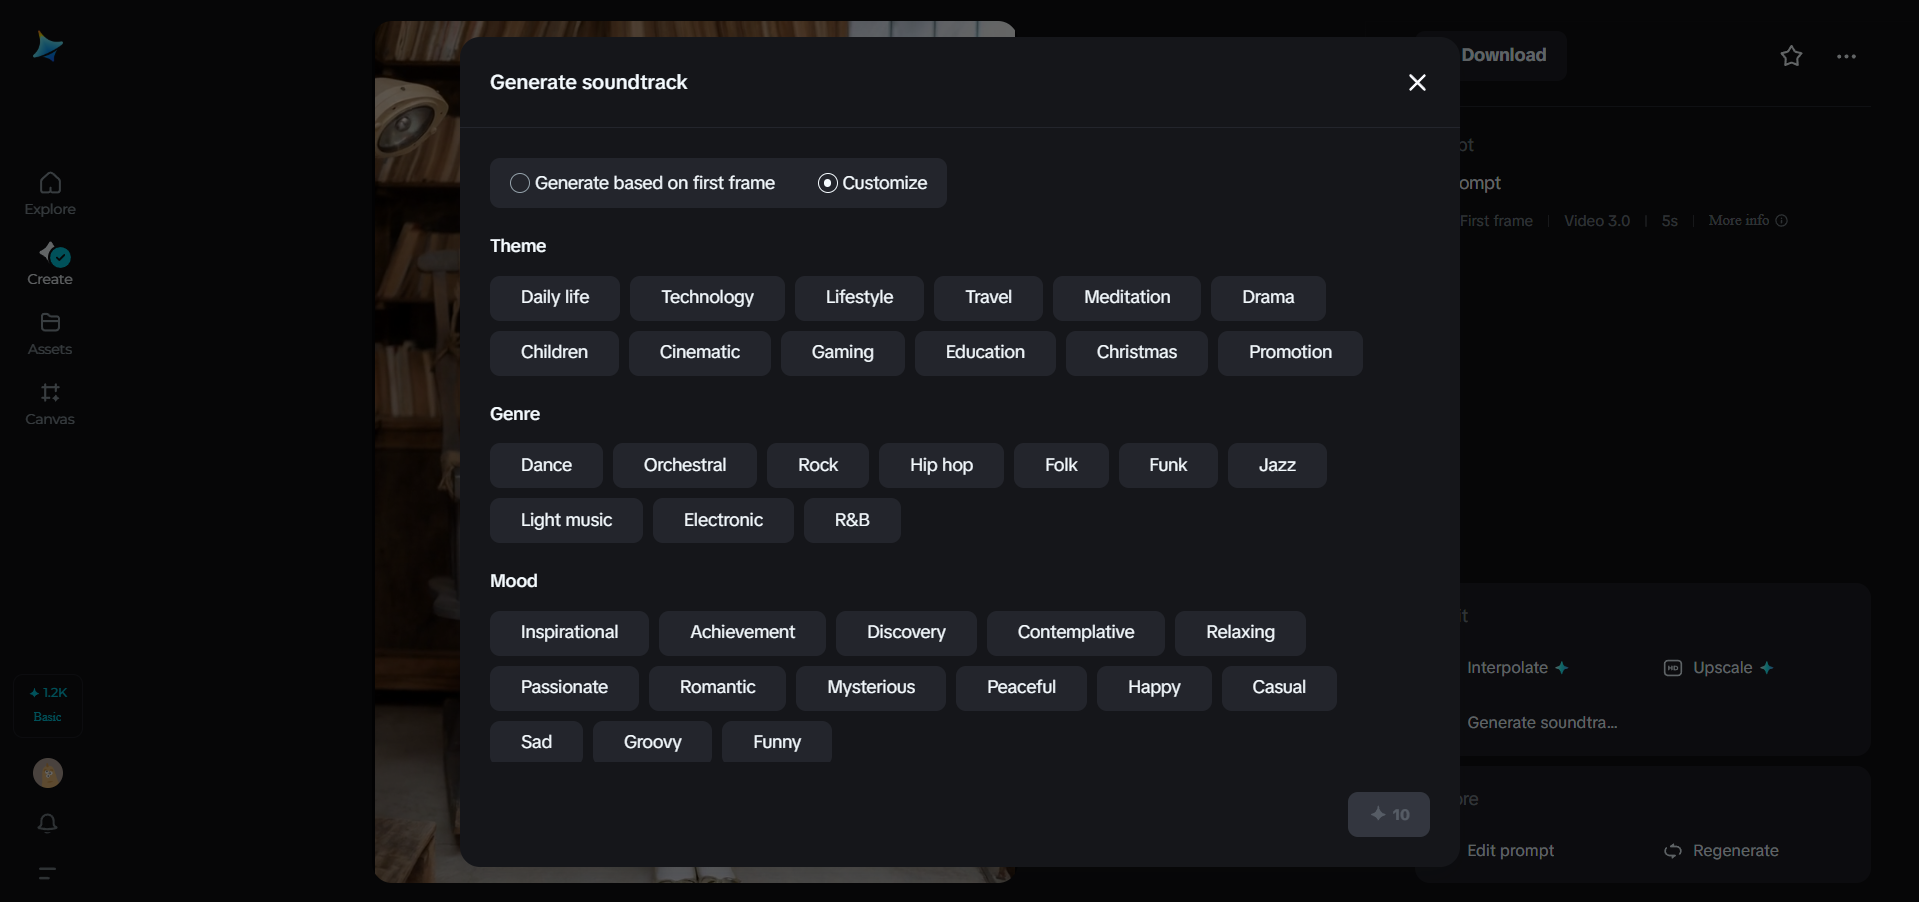Click the Upscale sparkle icon
This screenshot has width=1919, height=902.
1767,667
